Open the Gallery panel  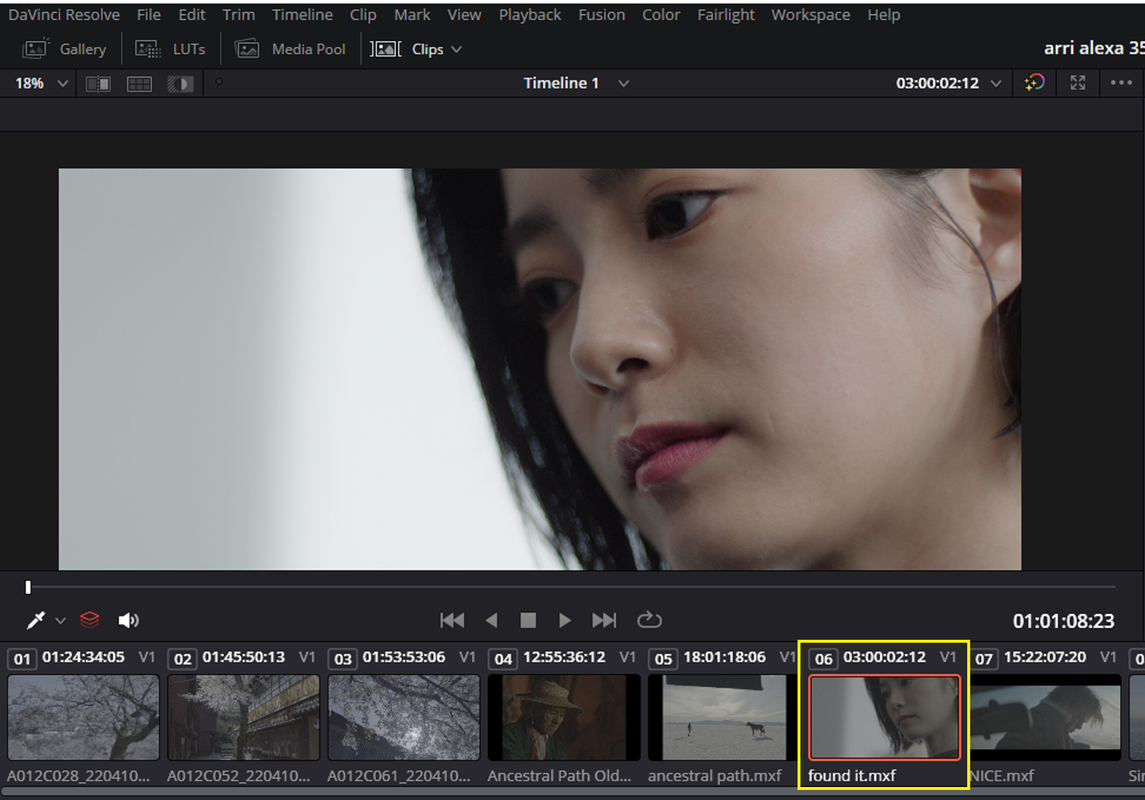pos(64,49)
